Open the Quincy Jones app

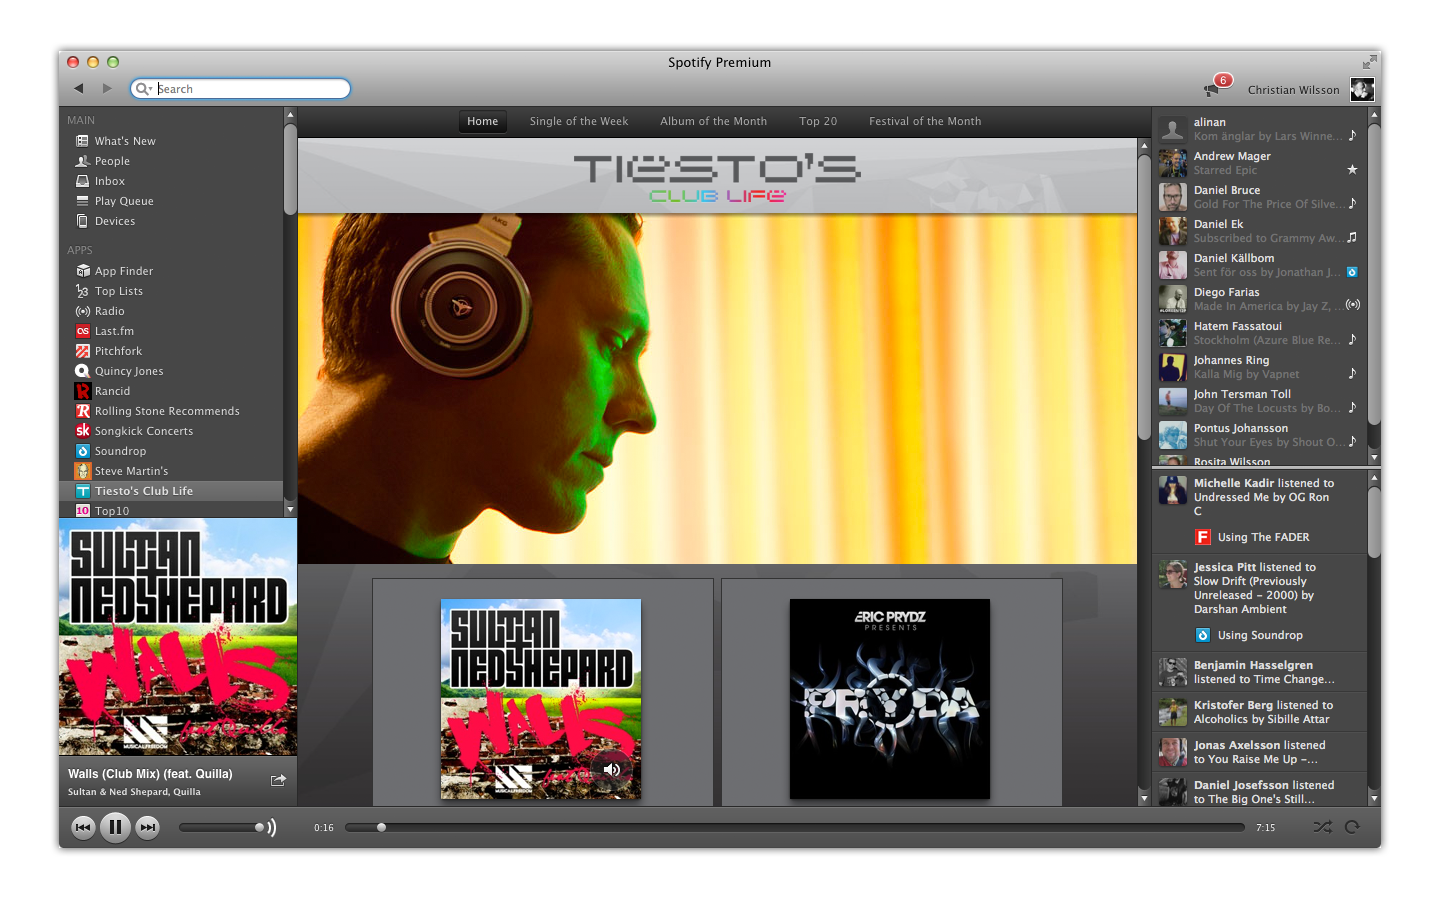tap(119, 371)
